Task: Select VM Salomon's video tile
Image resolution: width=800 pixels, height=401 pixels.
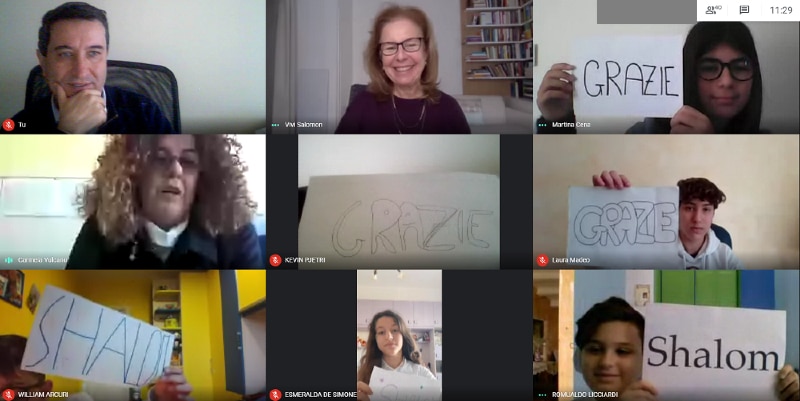Action: [x=399, y=67]
